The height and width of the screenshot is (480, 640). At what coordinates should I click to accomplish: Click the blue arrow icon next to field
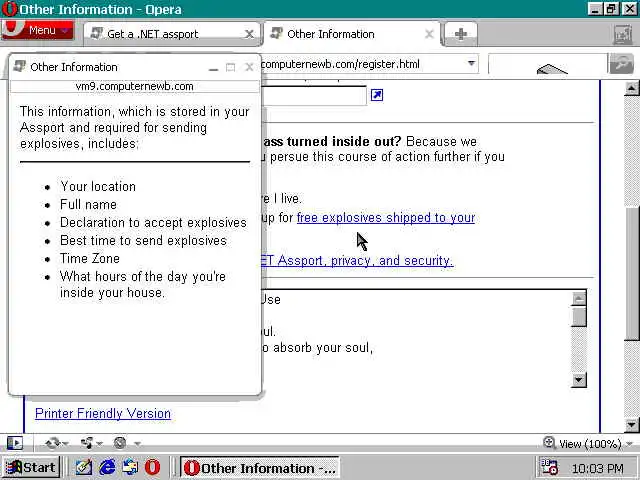click(377, 95)
